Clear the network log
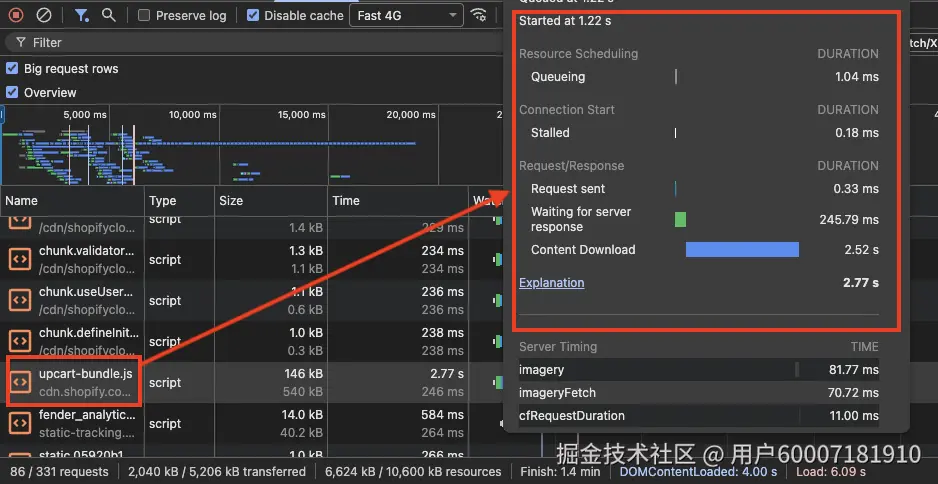 click(44, 15)
